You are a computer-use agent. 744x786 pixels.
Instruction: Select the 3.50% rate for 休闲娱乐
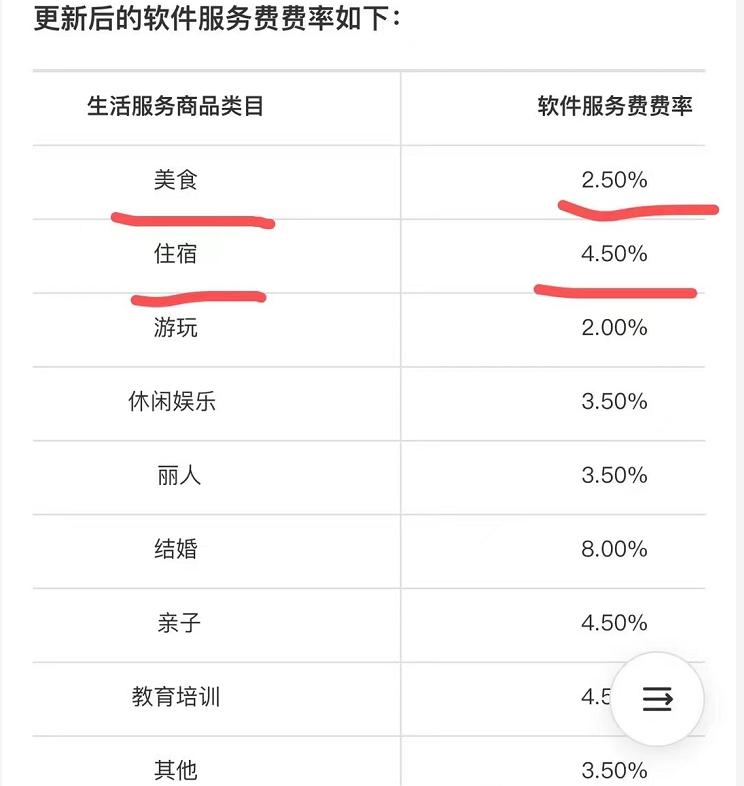pos(614,402)
